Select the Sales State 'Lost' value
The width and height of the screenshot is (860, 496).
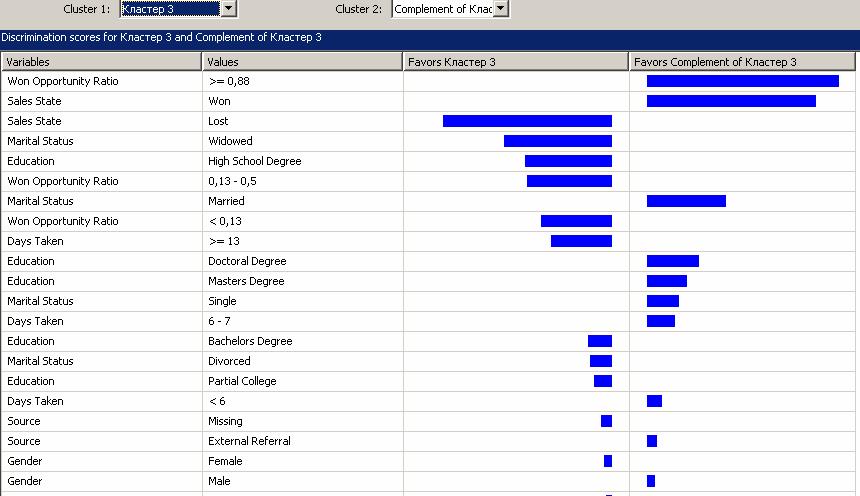[x=303, y=121]
